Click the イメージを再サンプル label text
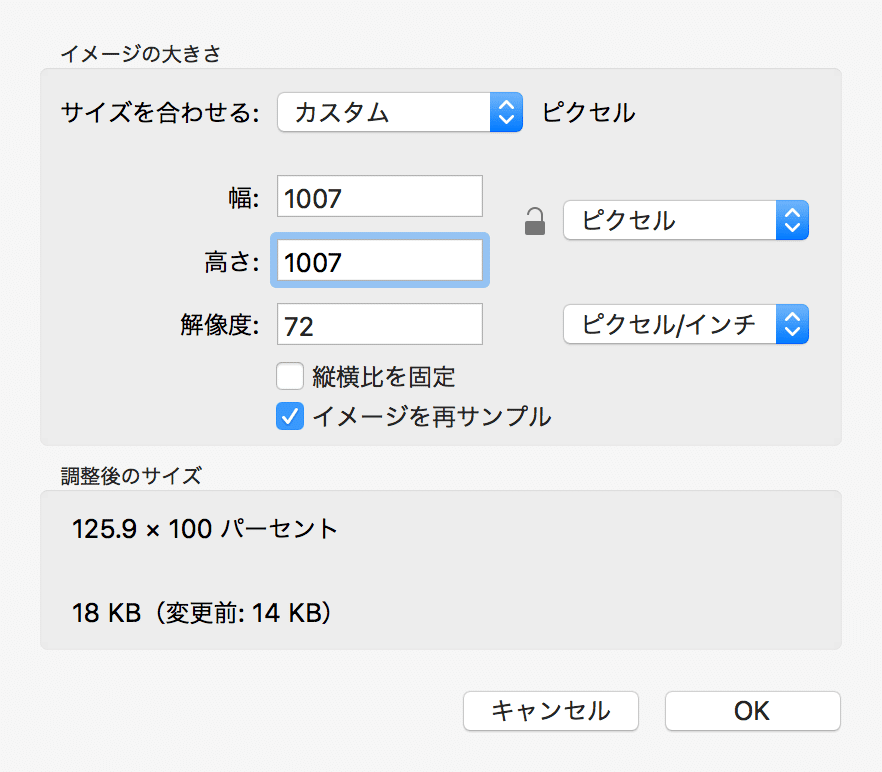Image resolution: width=882 pixels, height=772 pixels. click(431, 416)
